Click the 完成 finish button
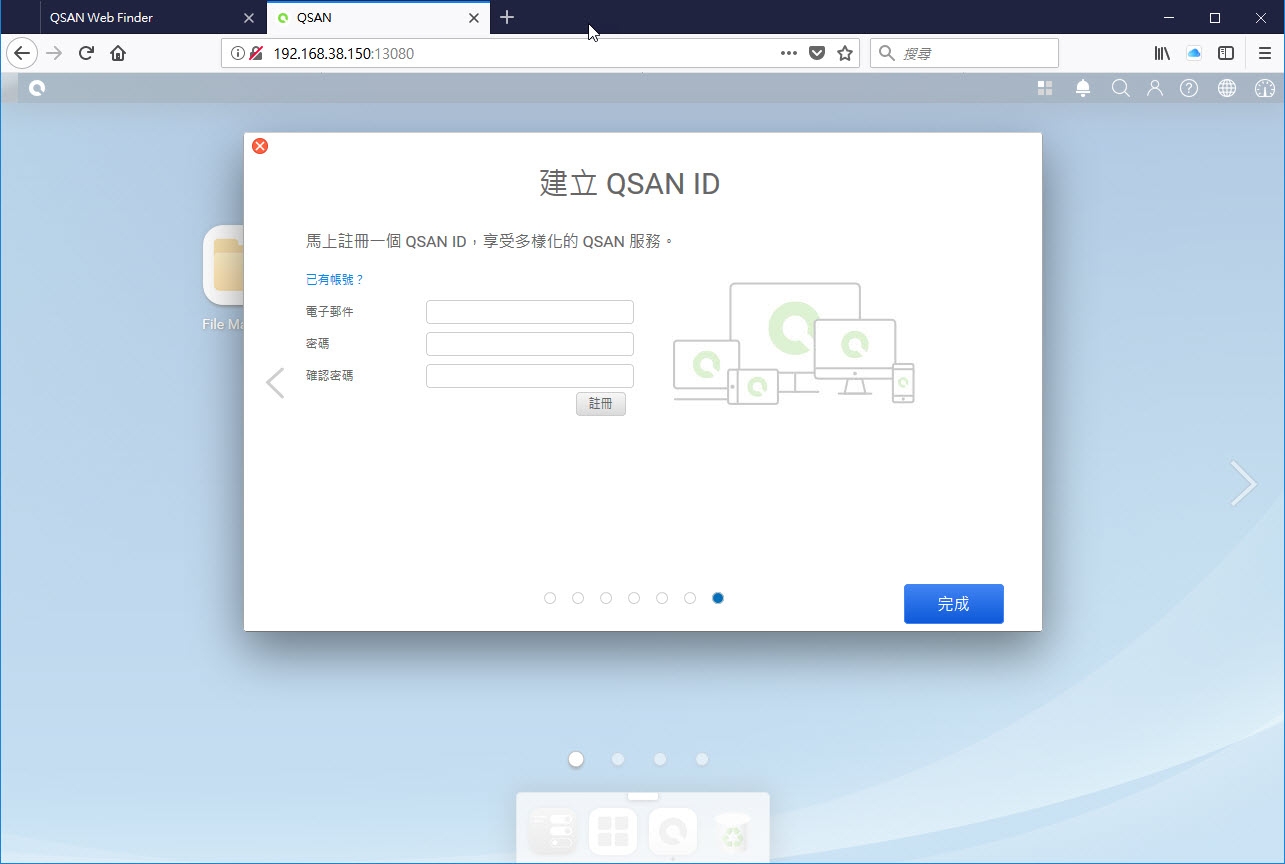The image size is (1285, 864). pos(953,604)
